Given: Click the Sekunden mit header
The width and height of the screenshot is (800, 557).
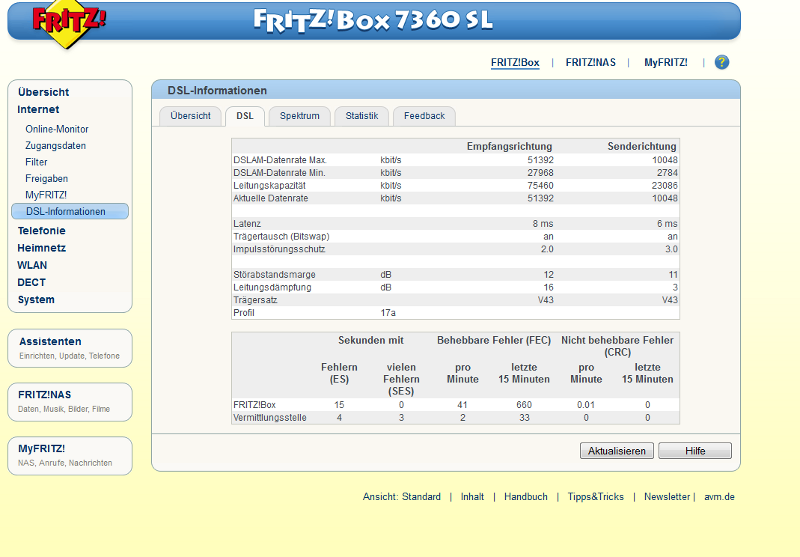Looking at the screenshot, I should 370,341.
